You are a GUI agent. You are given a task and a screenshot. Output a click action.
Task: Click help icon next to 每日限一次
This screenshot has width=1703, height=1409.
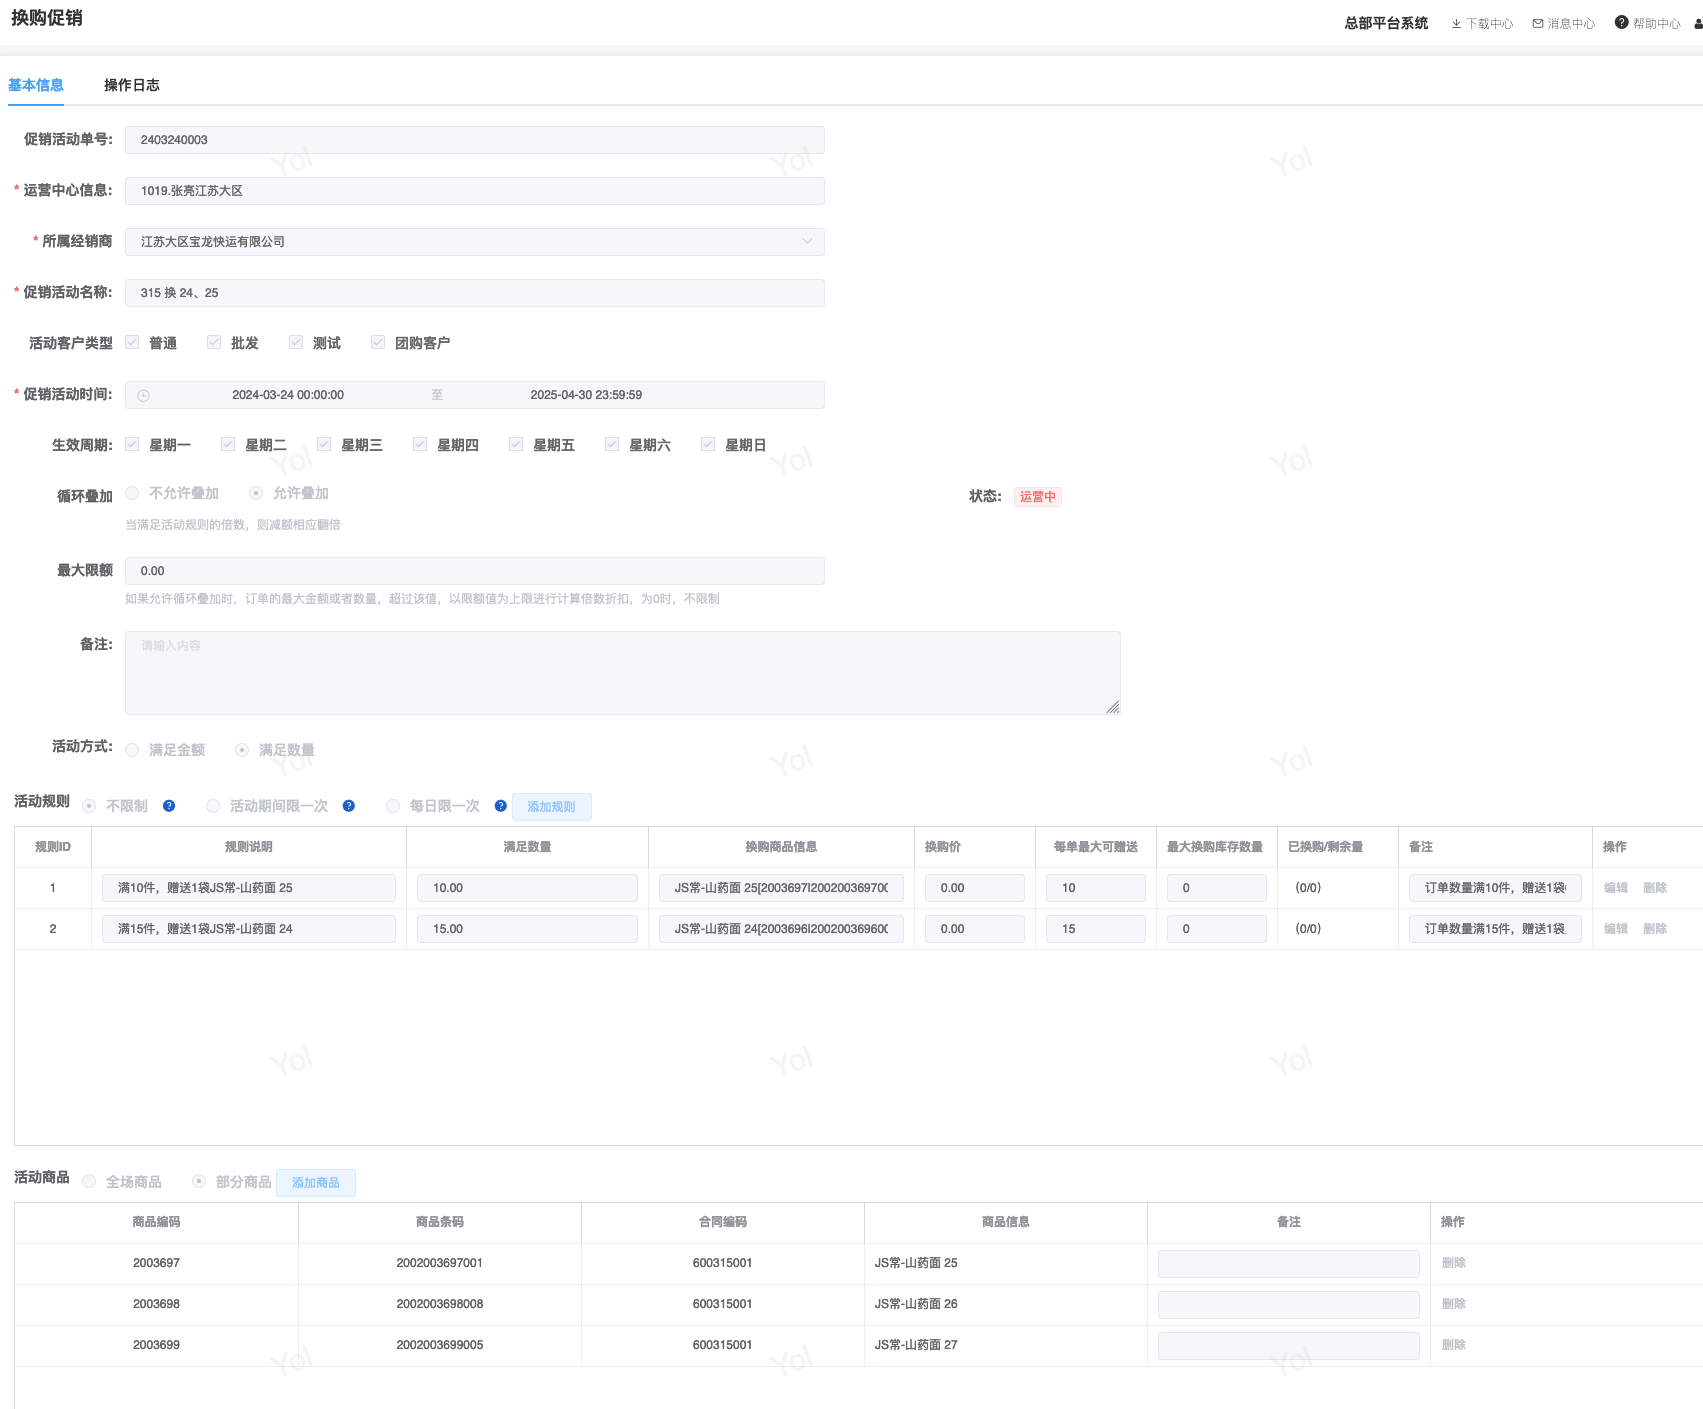coord(501,806)
